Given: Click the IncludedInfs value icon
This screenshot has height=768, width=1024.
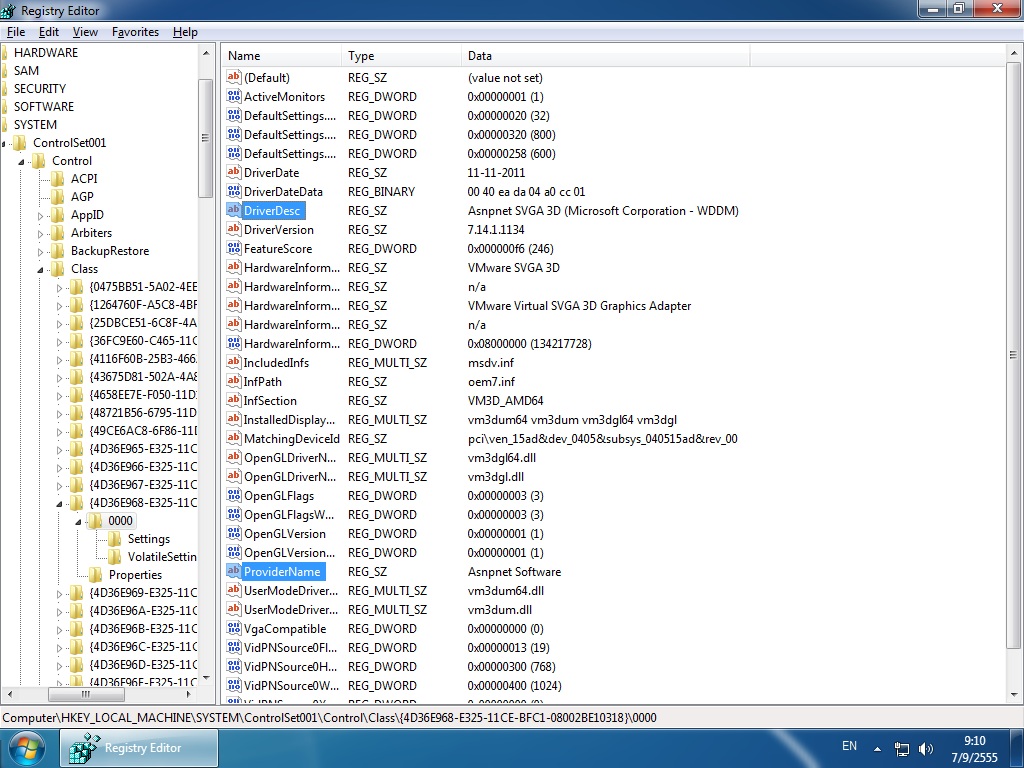Looking at the screenshot, I should (233, 362).
